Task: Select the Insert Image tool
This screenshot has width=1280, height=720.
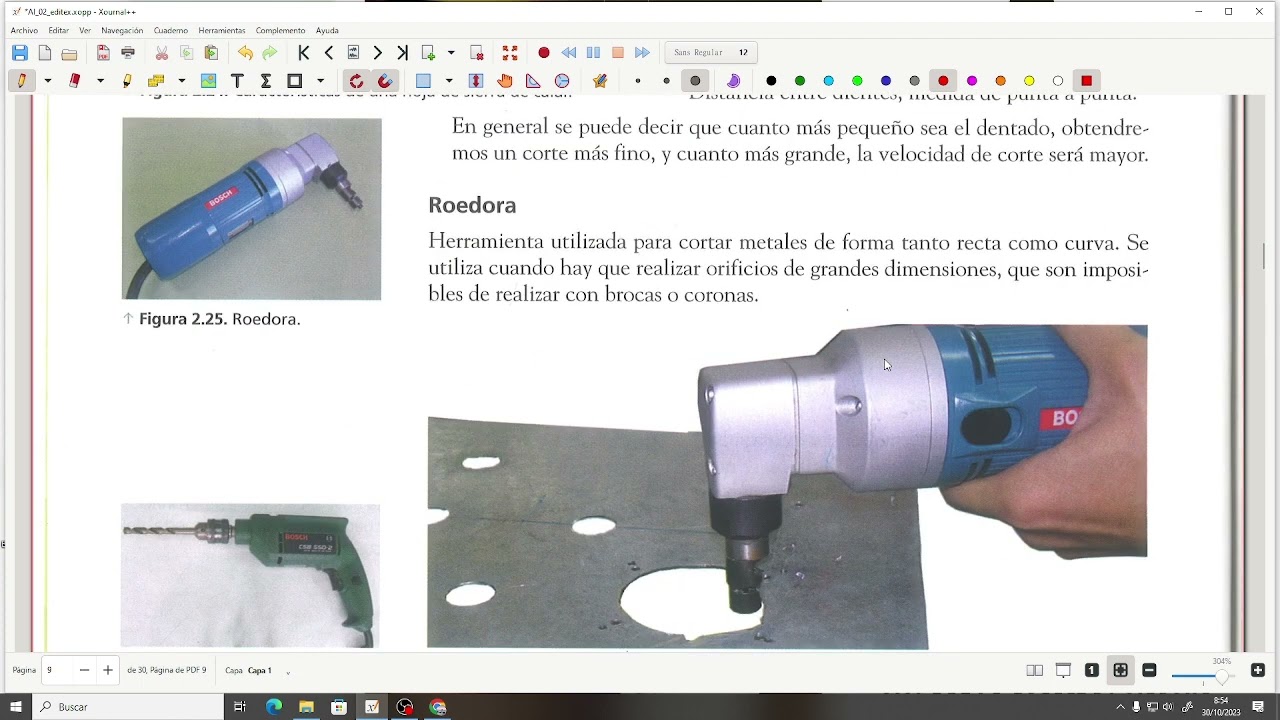Action: [x=208, y=81]
